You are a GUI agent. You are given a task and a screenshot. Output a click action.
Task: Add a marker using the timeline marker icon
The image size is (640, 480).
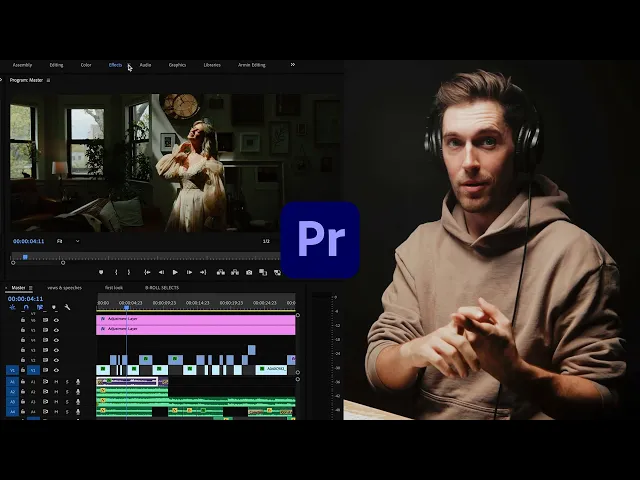click(x=54, y=307)
